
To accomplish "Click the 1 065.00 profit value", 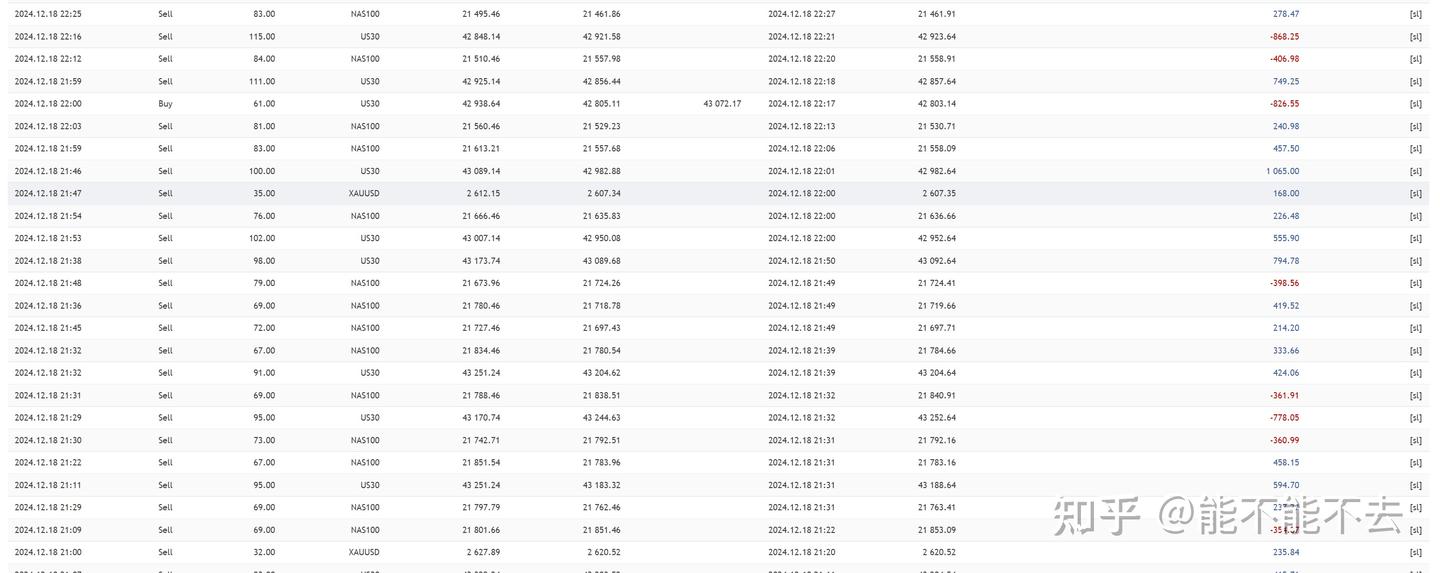I will pos(1282,171).
